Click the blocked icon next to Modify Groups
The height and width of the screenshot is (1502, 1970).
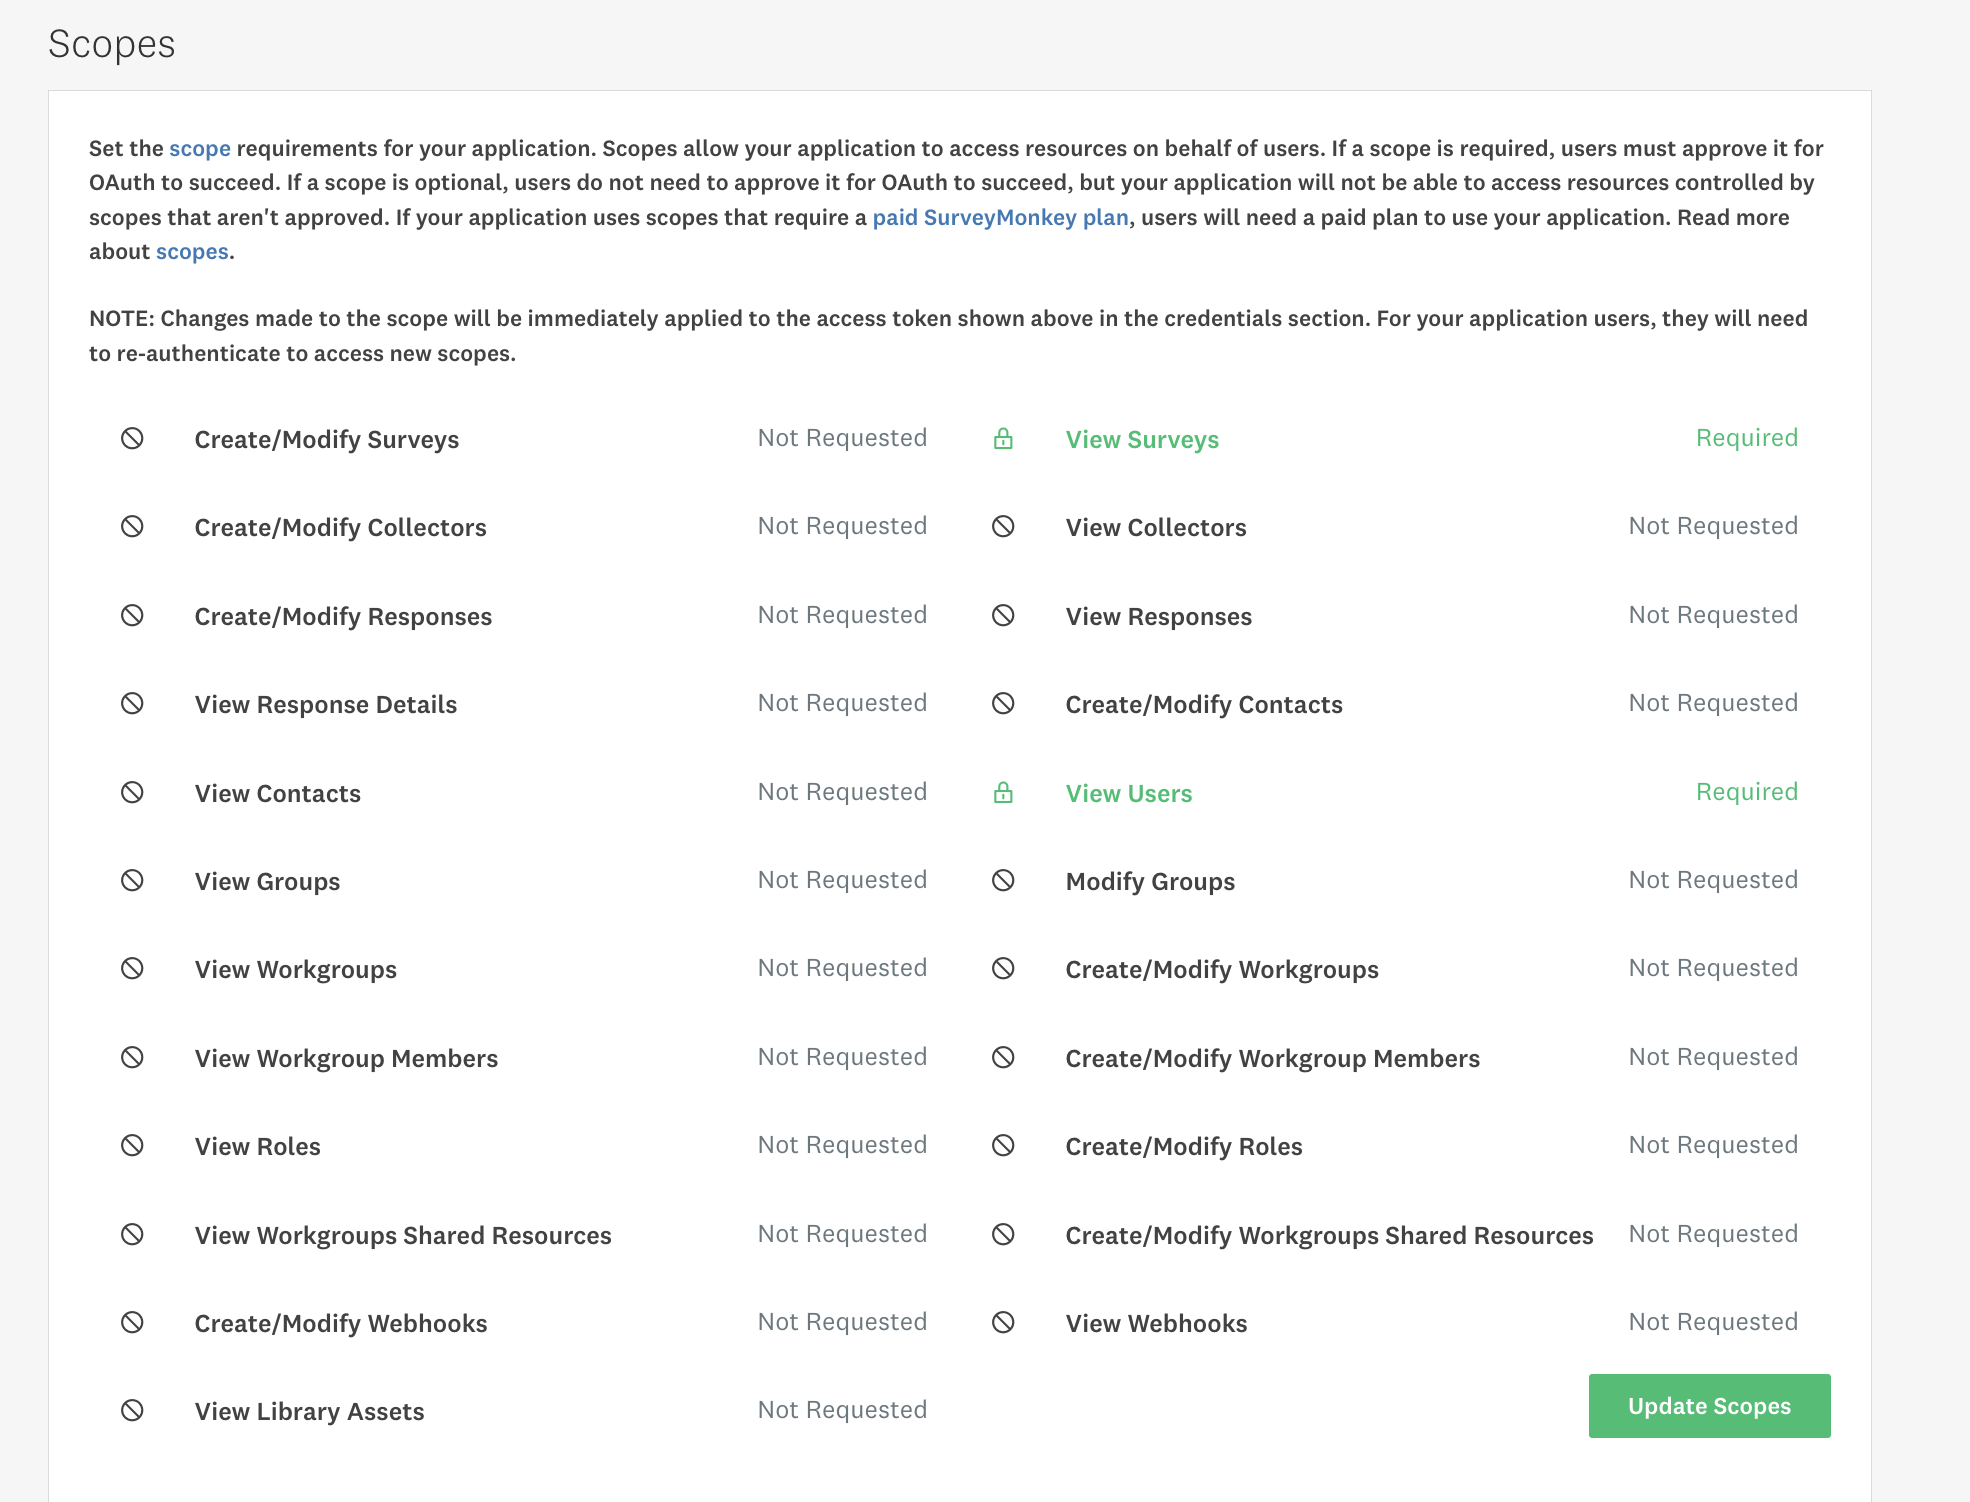pyautogui.click(x=1003, y=880)
